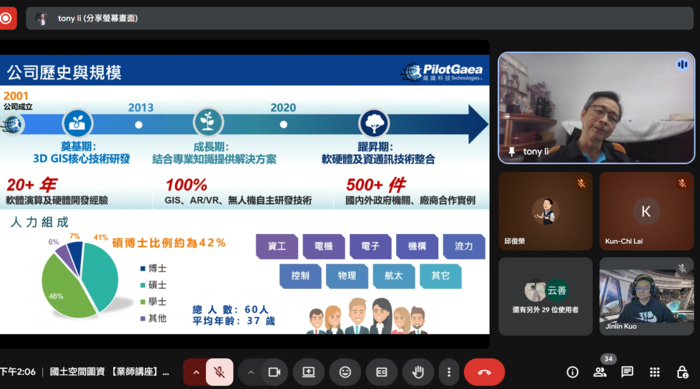The height and width of the screenshot is (389, 700).
Task: Select Kun-Chi Lai participant tile
Action: pyautogui.click(x=646, y=211)
